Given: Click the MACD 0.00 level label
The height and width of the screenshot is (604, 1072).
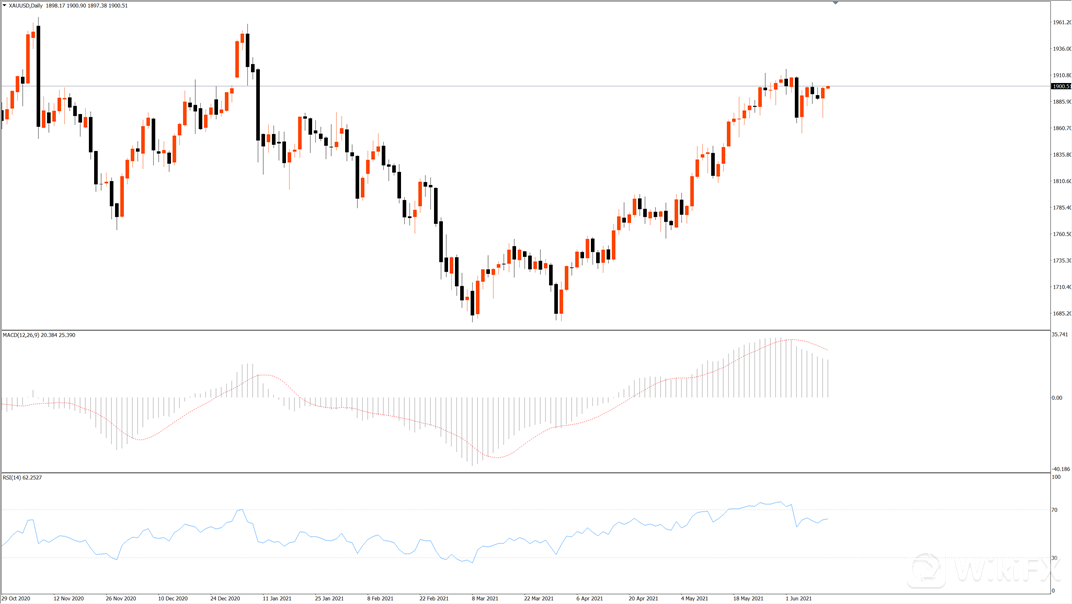Looking at the screenshot, I should tap(1058, 398).
